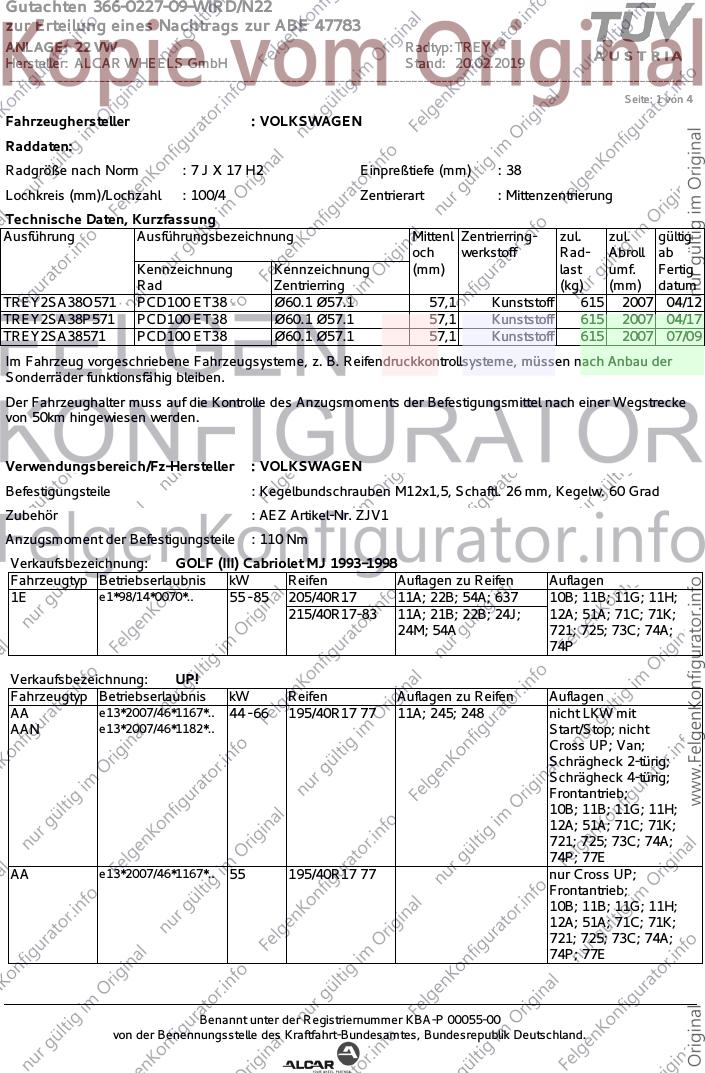
Task: Select the tyre size '205/40R17'
Action: [x=322, y=597]
